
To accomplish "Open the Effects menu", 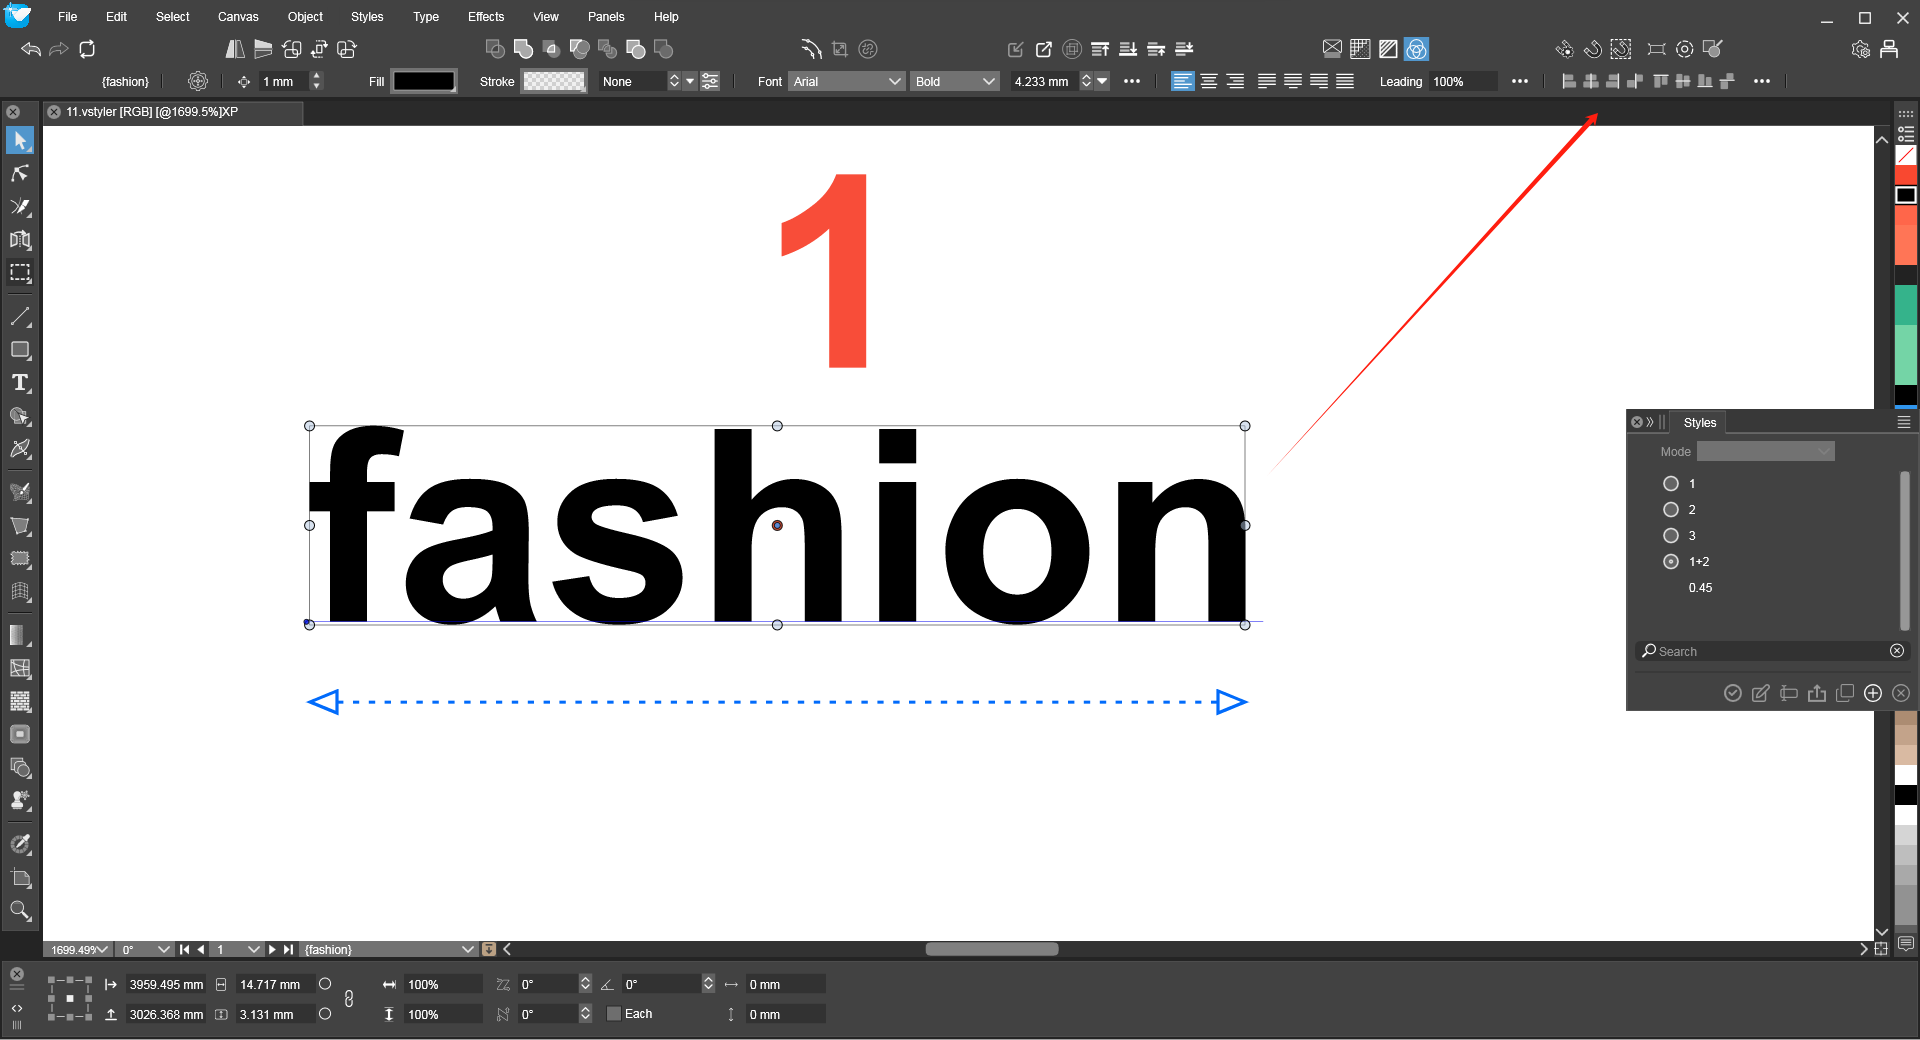I will coord(486,17).
